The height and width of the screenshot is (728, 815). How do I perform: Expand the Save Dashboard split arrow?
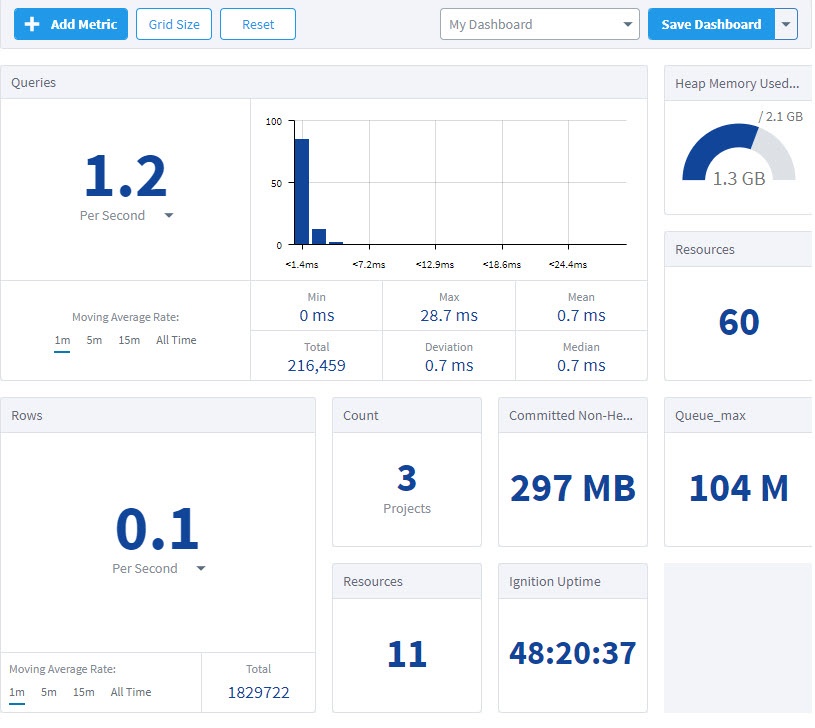pos(787,24)
